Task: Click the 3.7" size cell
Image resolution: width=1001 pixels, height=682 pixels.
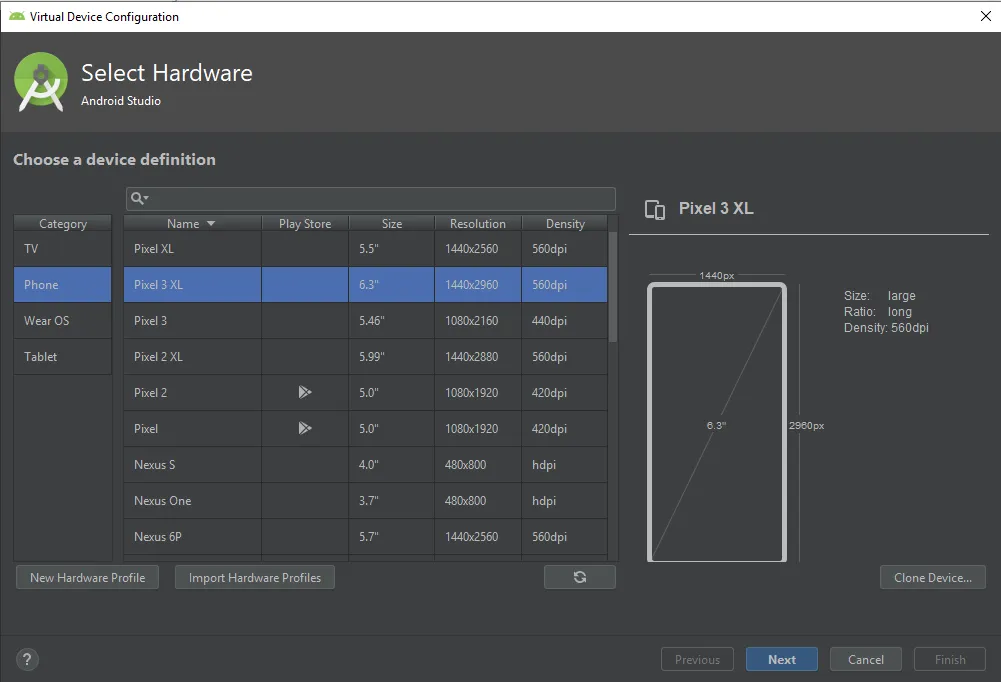Action: pyautogui.click(x=391, y=501)
